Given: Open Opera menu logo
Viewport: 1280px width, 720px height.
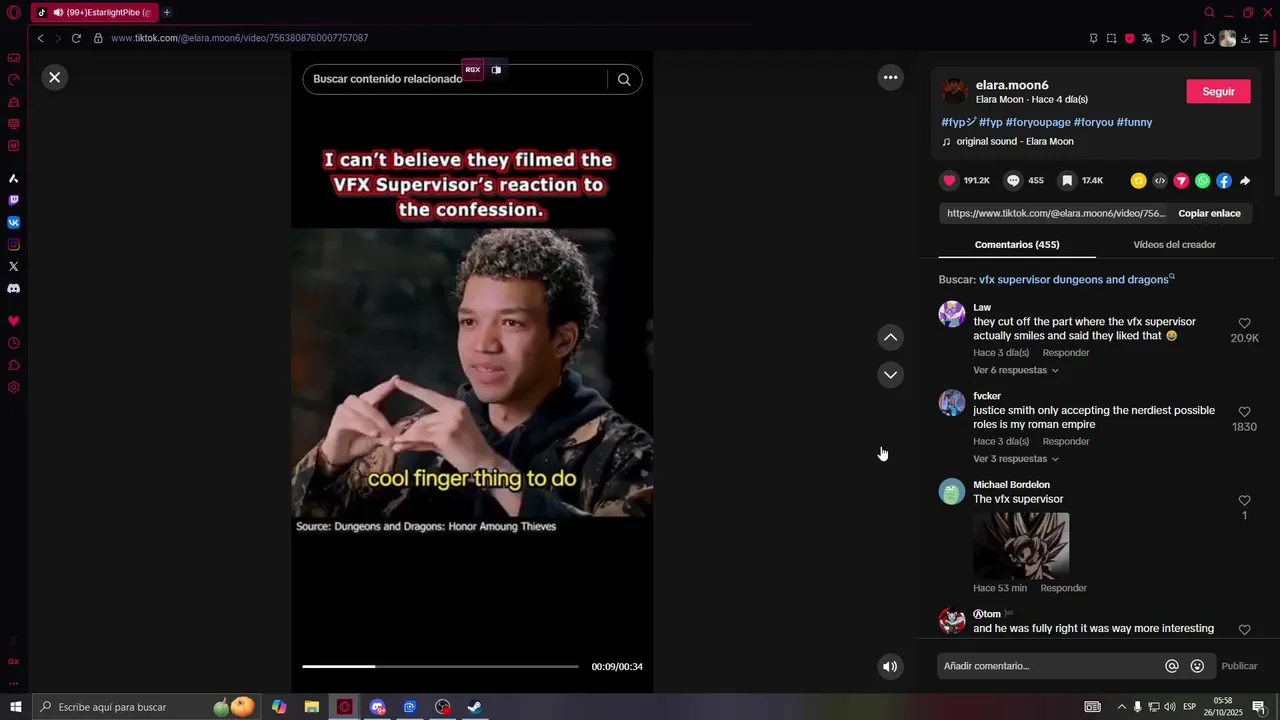Looking at the screenshot, I should 14,13.
